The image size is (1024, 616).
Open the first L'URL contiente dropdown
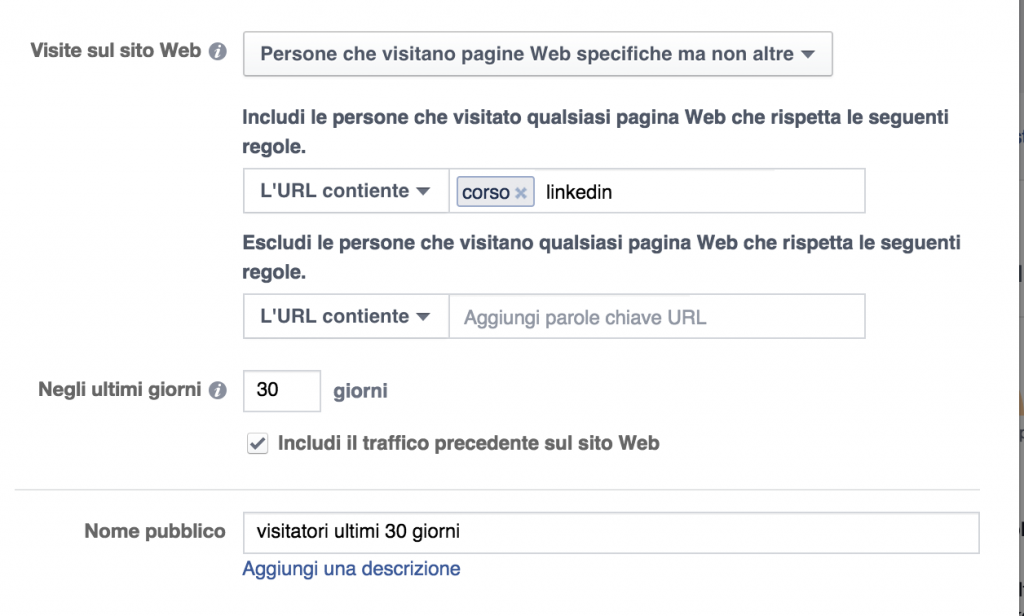345,190
